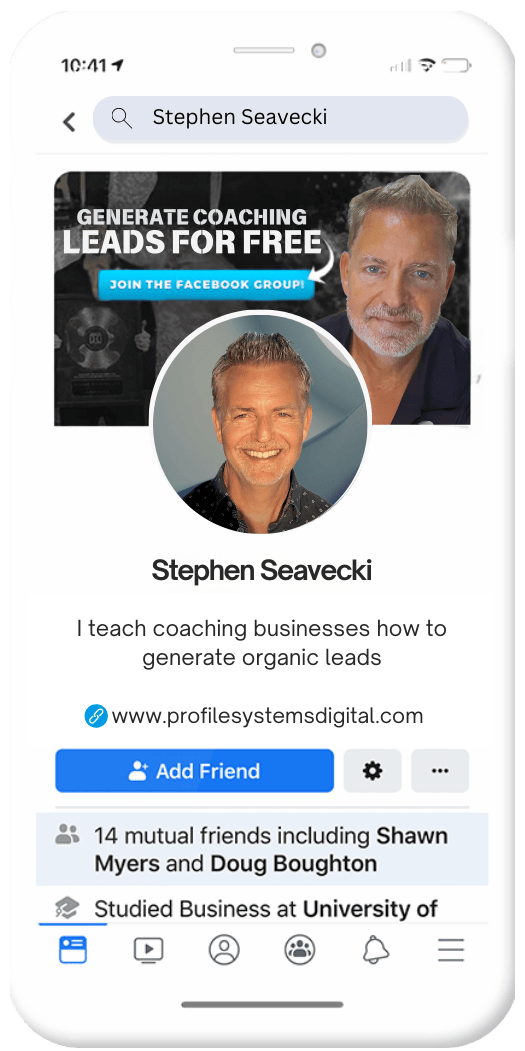
Task: Focus the Stephen Seavecki search field
Action: [x=280, y=119]
